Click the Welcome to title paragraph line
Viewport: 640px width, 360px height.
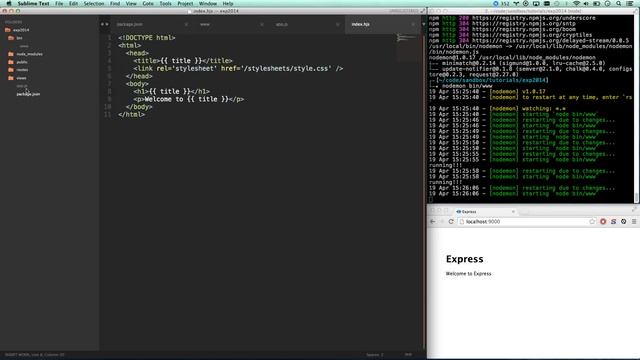click(x=189, y=99)
